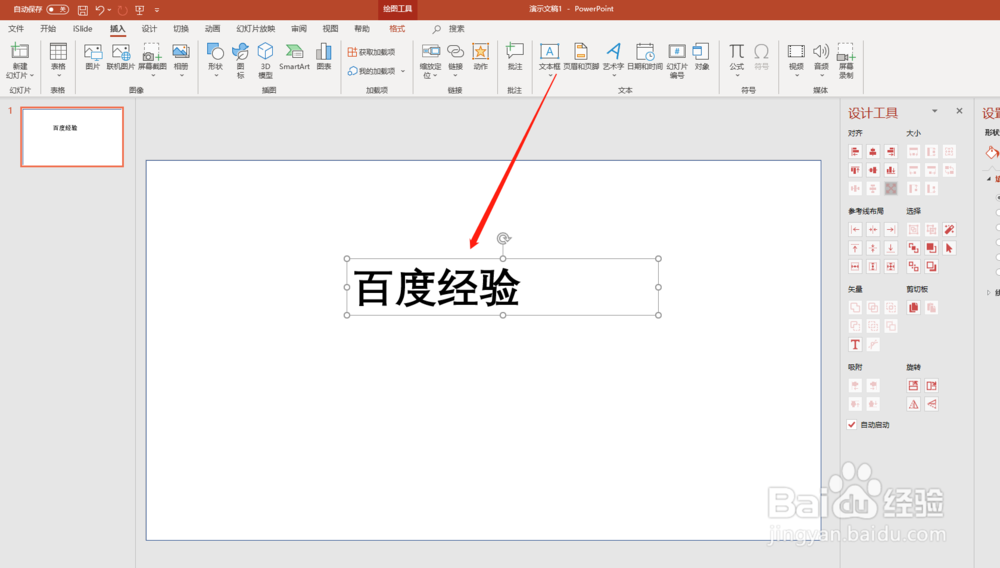Open the 形状 (Shapes) gallery

click(x=216, y=60)
